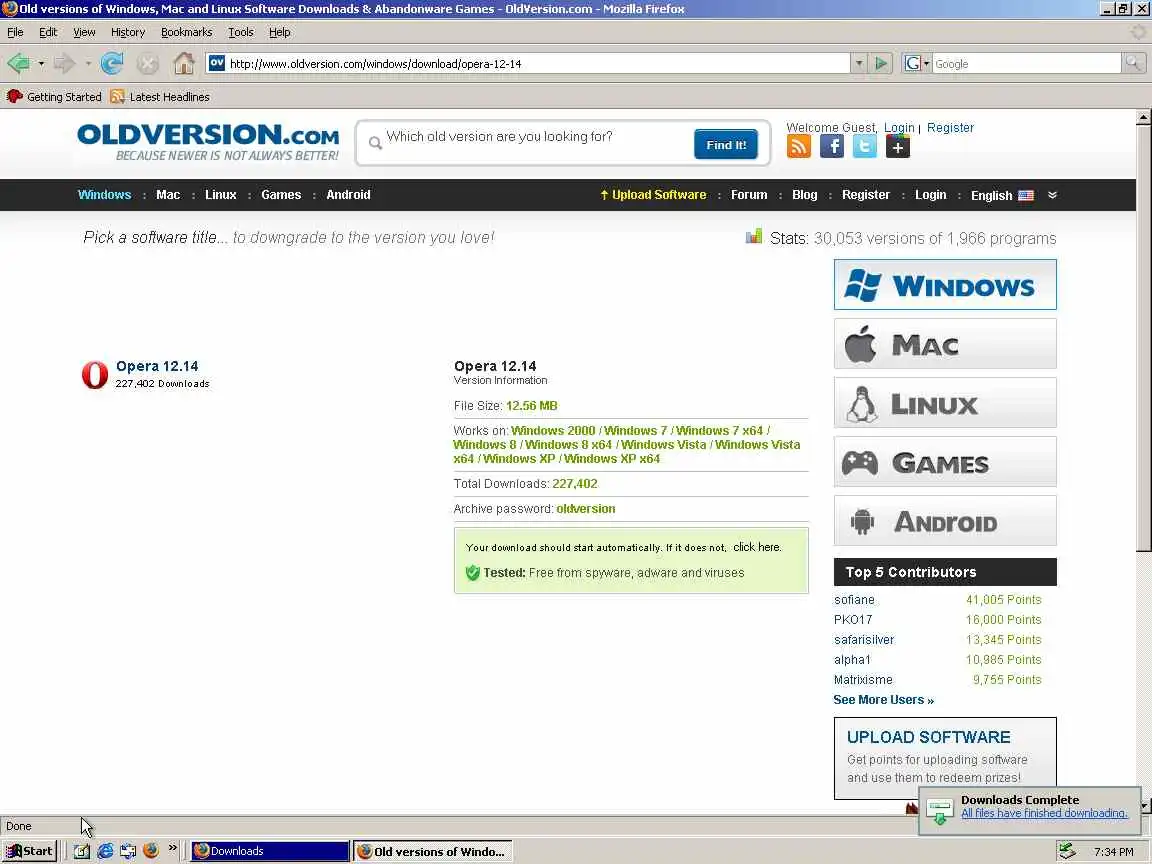The height and width of the screenshot is (864, 1152).
Task: Click All files have finished downloading link
Action: tap(1044, 813)
